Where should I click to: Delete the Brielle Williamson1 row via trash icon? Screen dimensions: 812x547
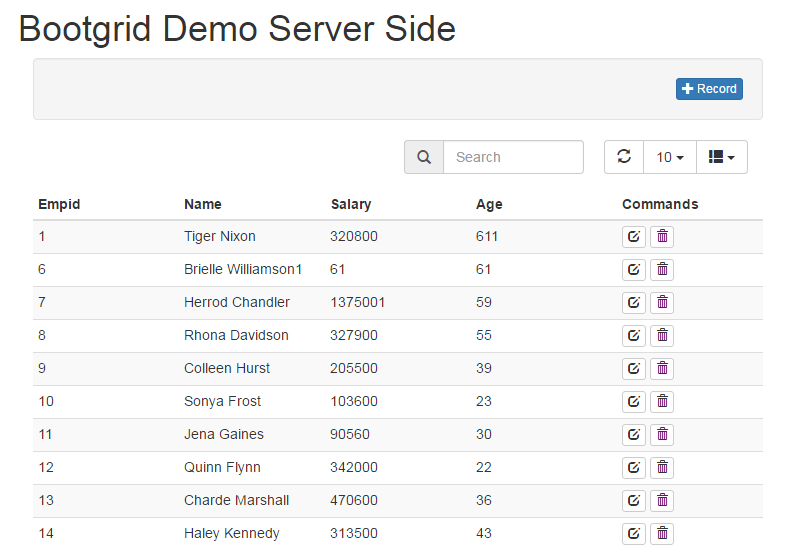tap(662, 270)
